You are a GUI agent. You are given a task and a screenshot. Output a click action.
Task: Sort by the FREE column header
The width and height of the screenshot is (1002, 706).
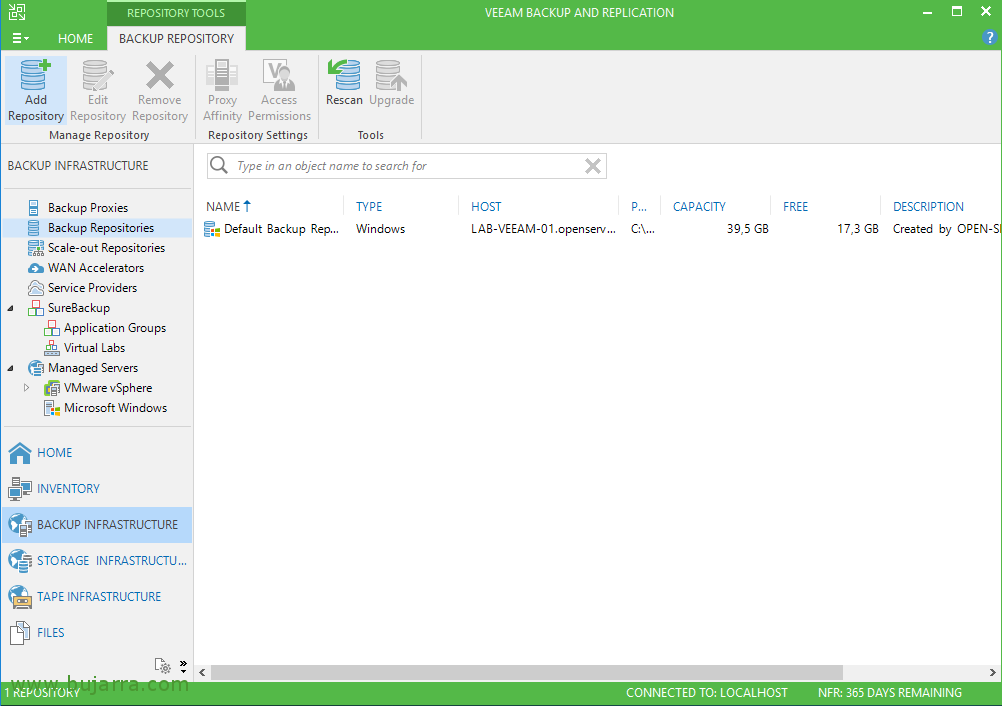[x=795, y=207]
